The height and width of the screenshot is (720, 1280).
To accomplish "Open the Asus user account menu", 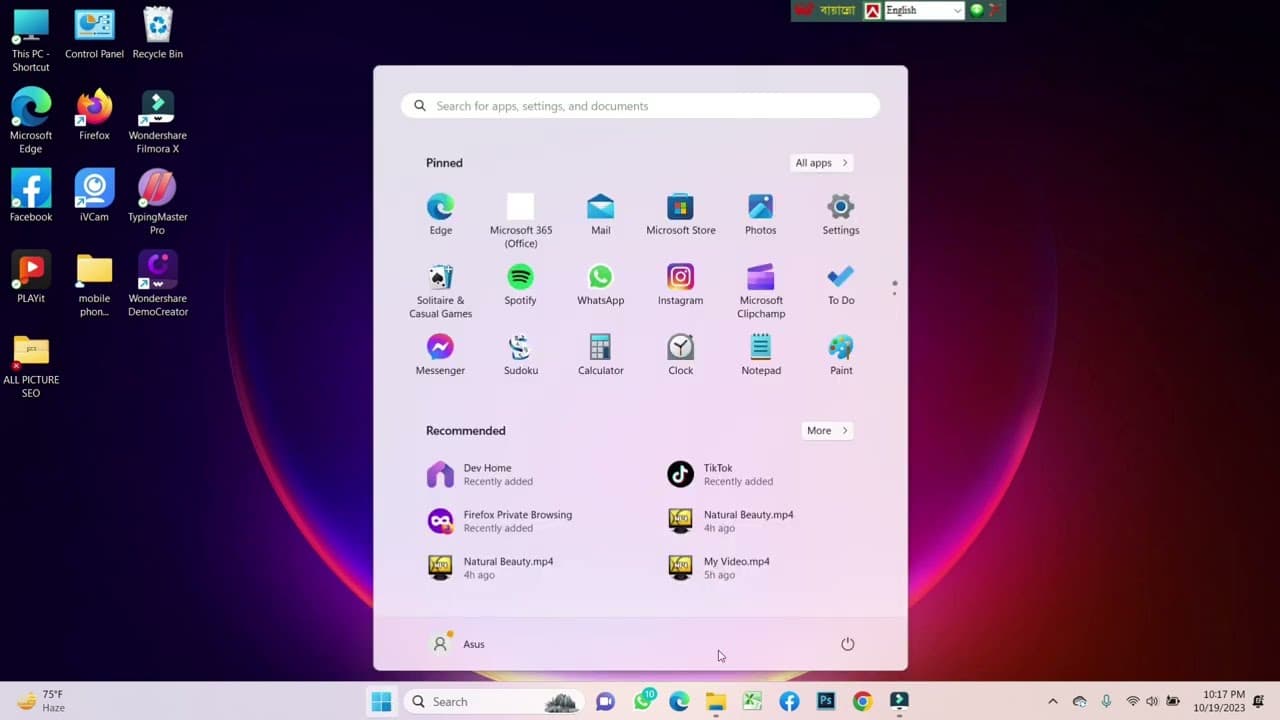I will tap(458, 644).
